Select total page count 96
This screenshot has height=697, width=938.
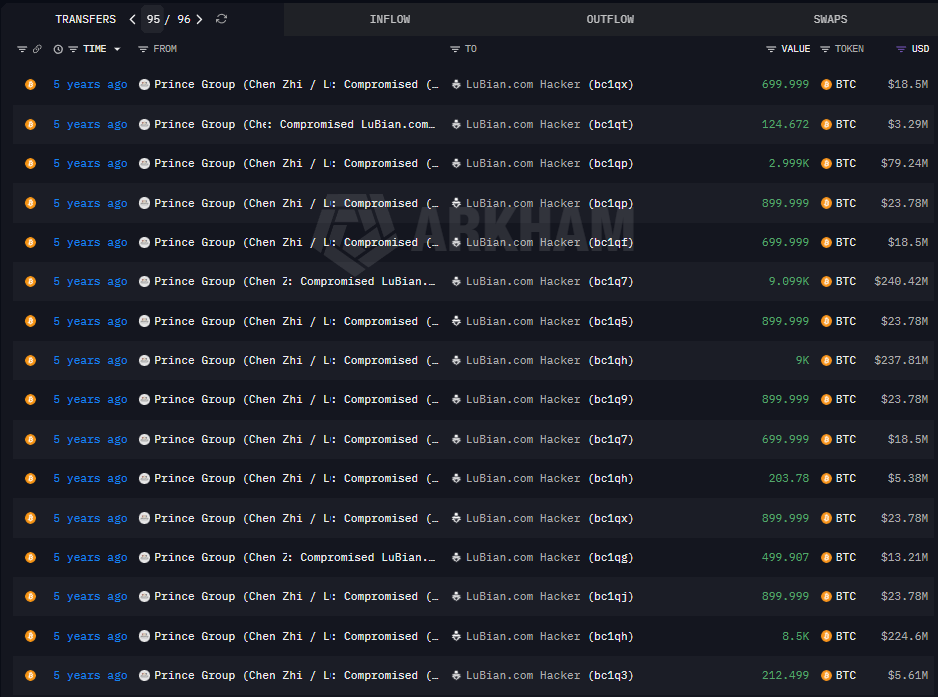pos(184,19)
